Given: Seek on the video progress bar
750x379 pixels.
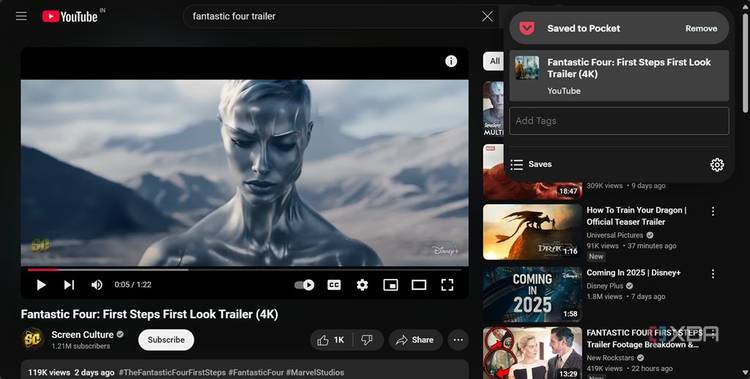Looking at the screenshot, I should click(x=244, y=270).
